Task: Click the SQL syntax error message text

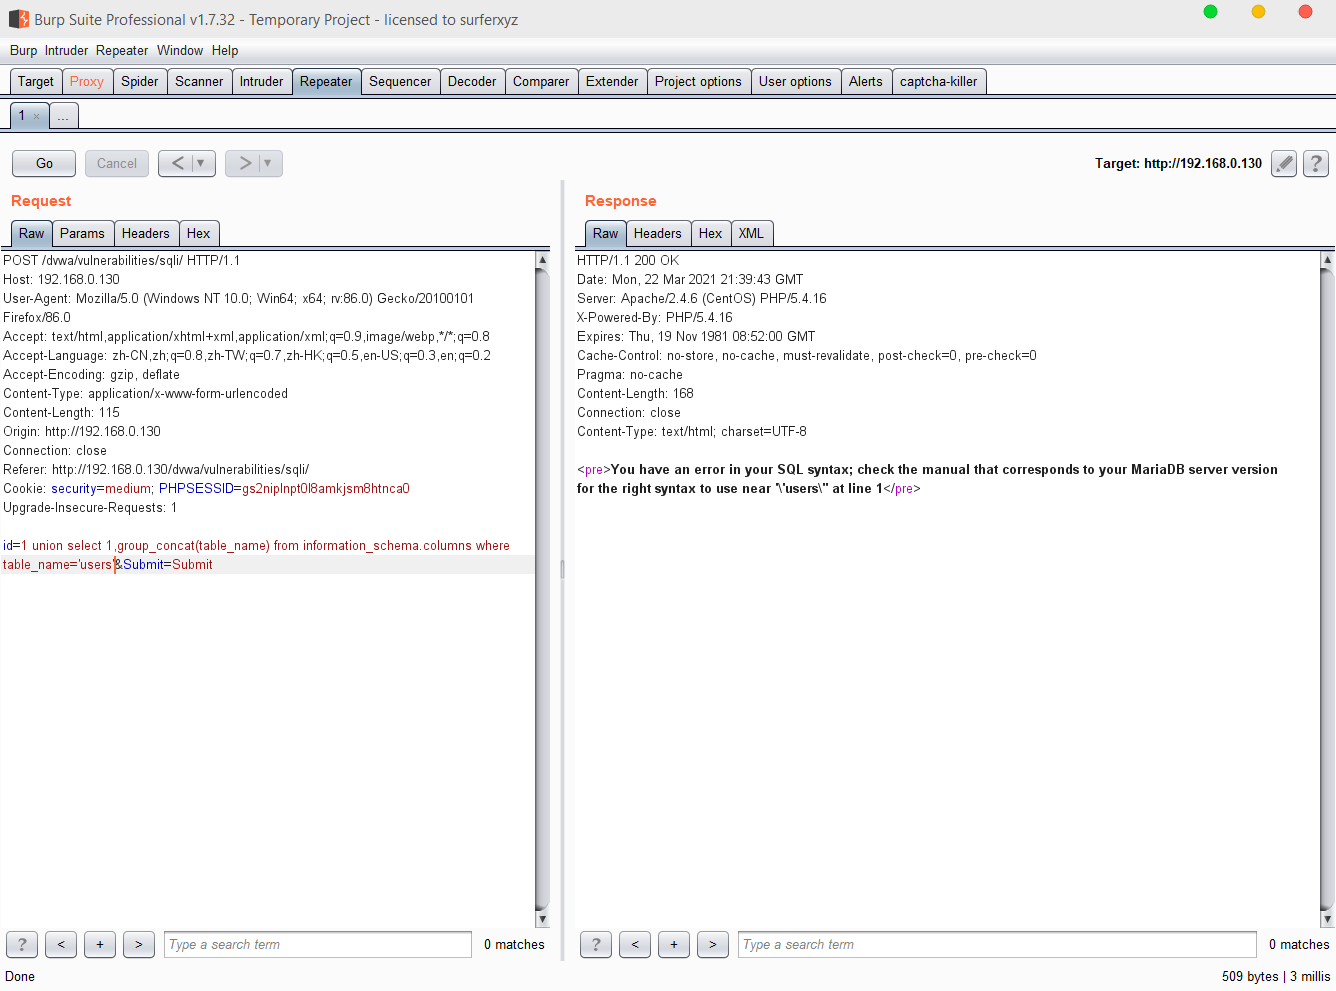Action: click(927, 479)
